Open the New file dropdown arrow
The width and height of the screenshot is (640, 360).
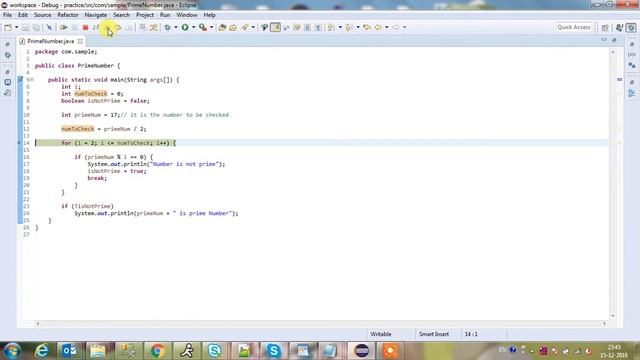point(16,27)
